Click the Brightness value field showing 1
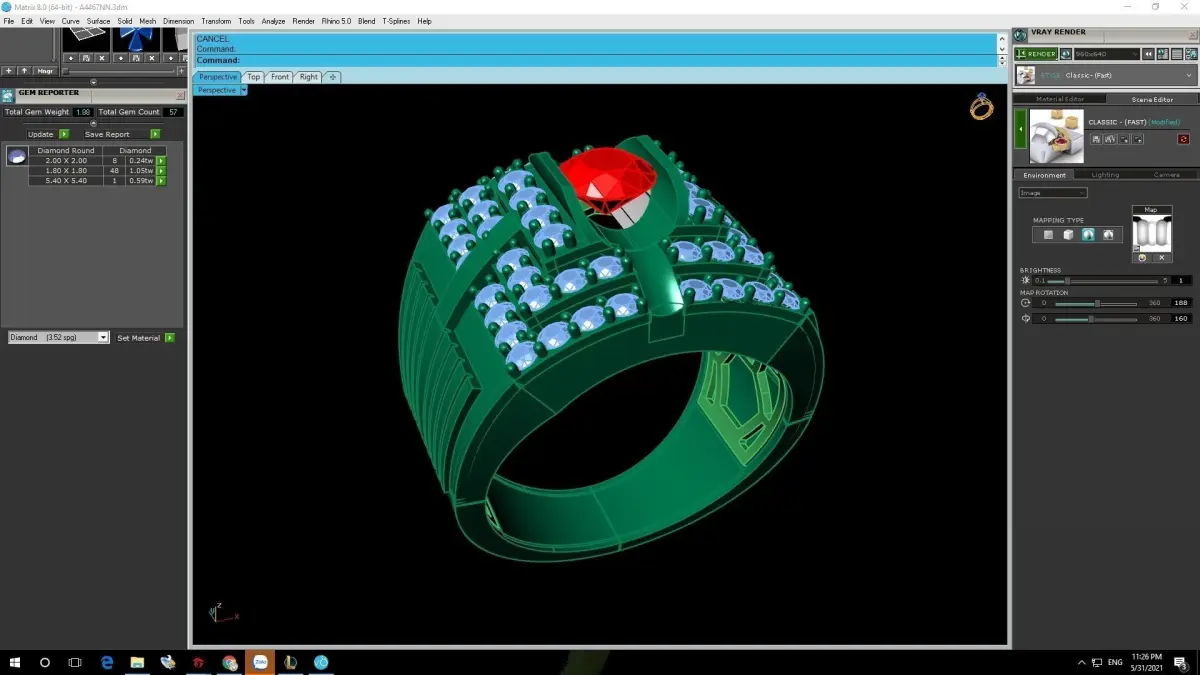 pos(1181,281)
